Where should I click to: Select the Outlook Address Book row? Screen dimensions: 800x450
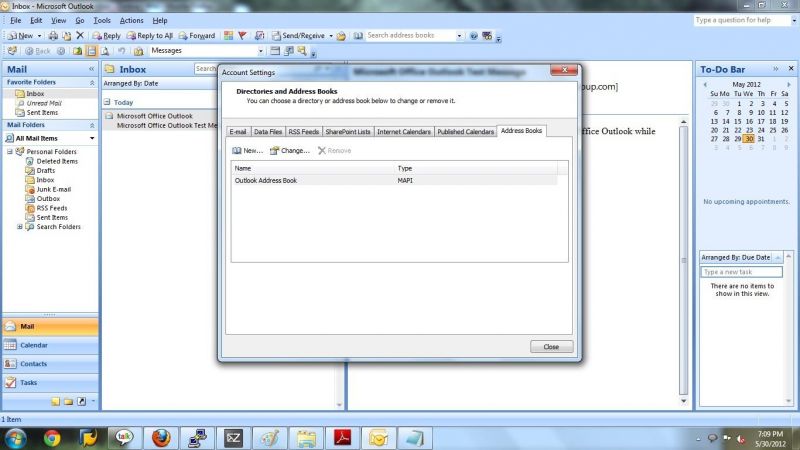(x=395, y=181)
